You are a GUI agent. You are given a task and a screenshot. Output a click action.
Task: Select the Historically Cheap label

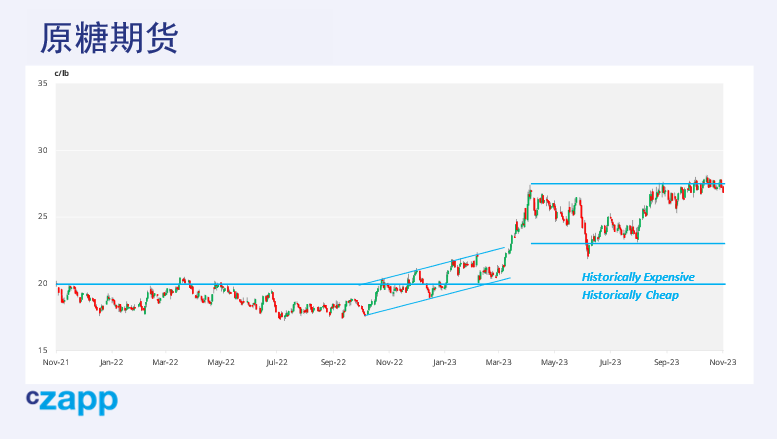tap(630, 295)
